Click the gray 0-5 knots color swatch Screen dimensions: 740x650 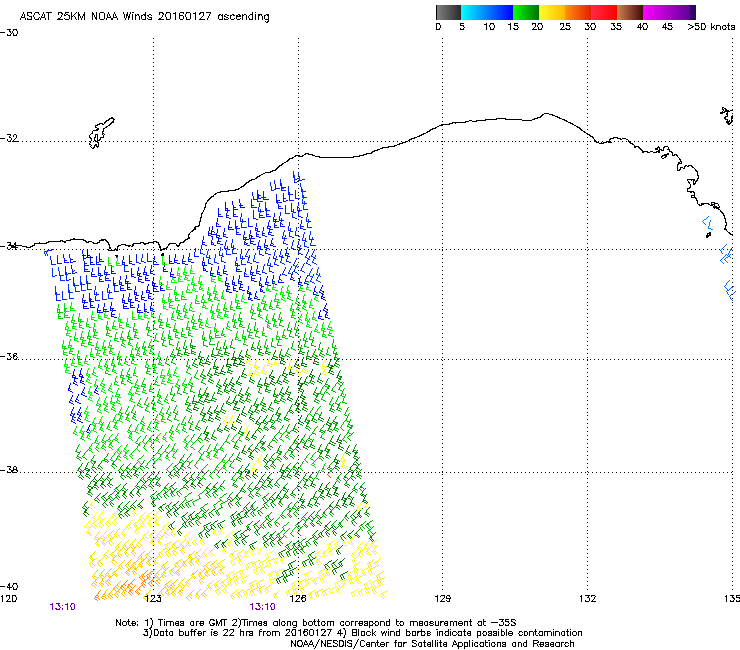(x=448, y=12)
